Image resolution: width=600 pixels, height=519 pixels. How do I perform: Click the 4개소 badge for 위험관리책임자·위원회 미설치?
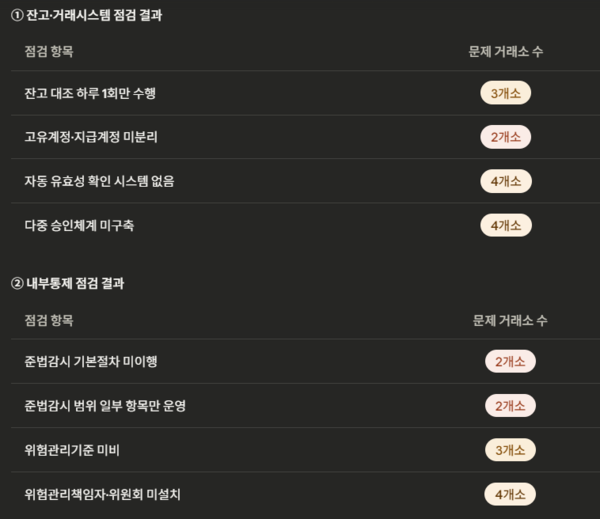coord(510,494)
